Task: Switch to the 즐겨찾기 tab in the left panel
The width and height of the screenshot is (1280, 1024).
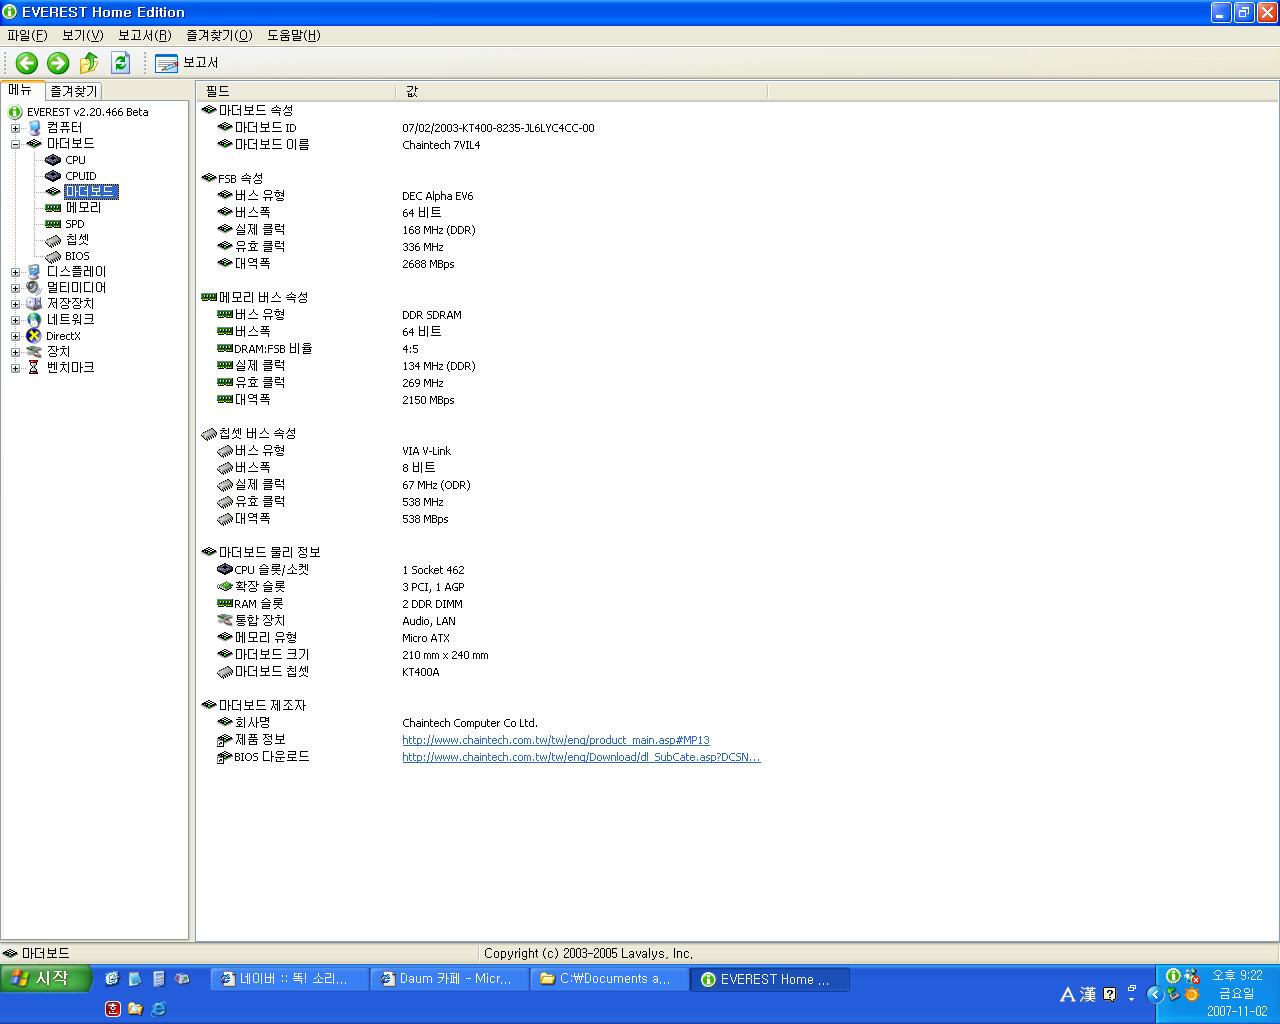Action: click(73, 91)
